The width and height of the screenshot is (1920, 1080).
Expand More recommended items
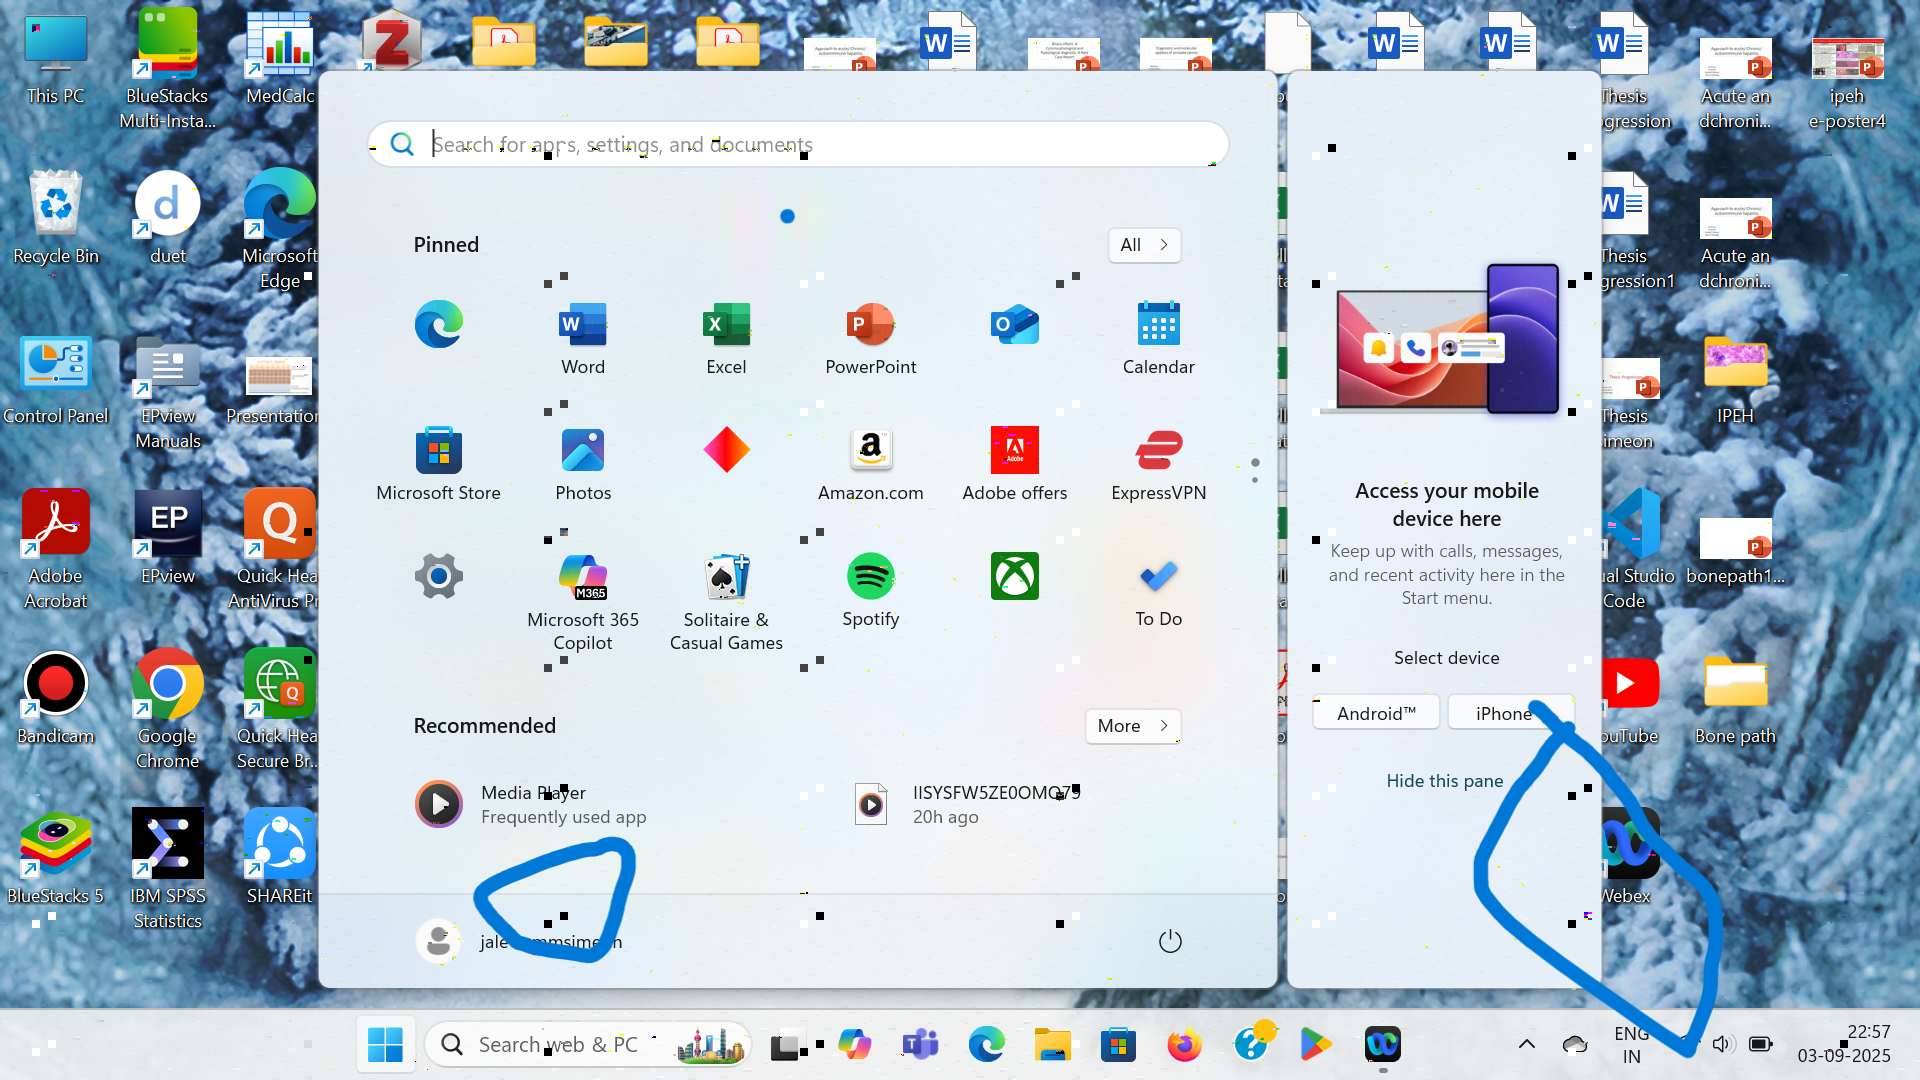1132,726
